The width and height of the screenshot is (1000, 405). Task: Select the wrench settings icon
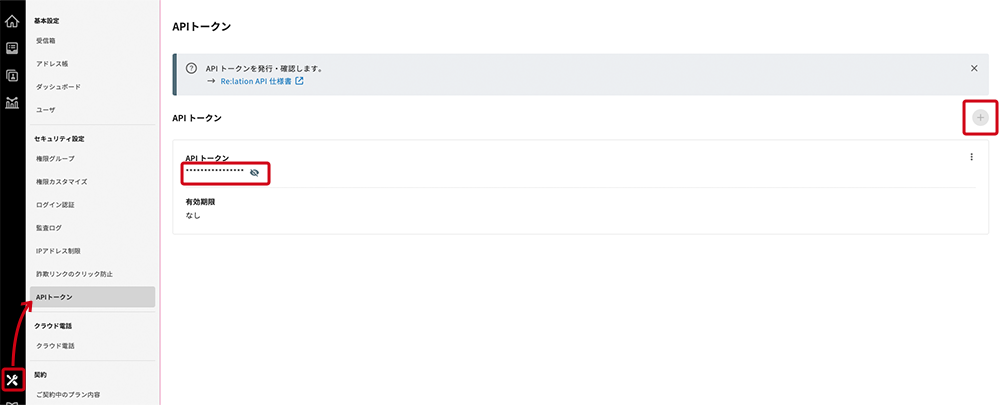(12, 381)
